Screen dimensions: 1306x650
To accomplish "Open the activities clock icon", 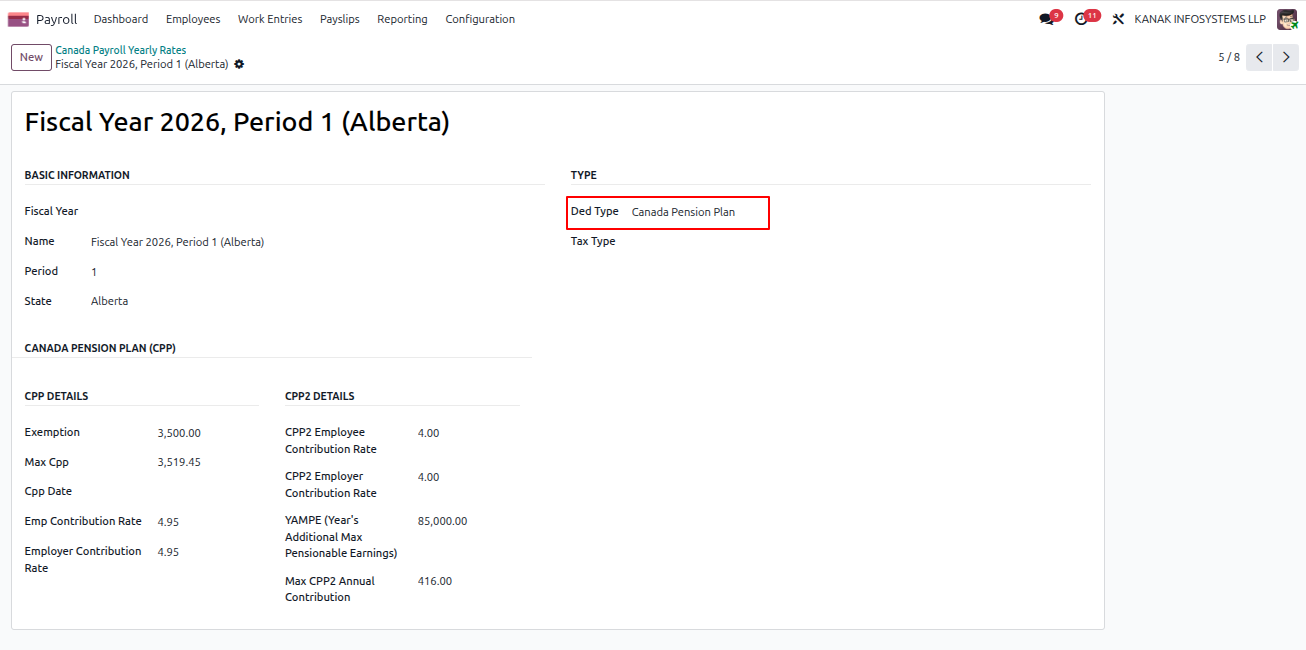I will pos(1081,19).
